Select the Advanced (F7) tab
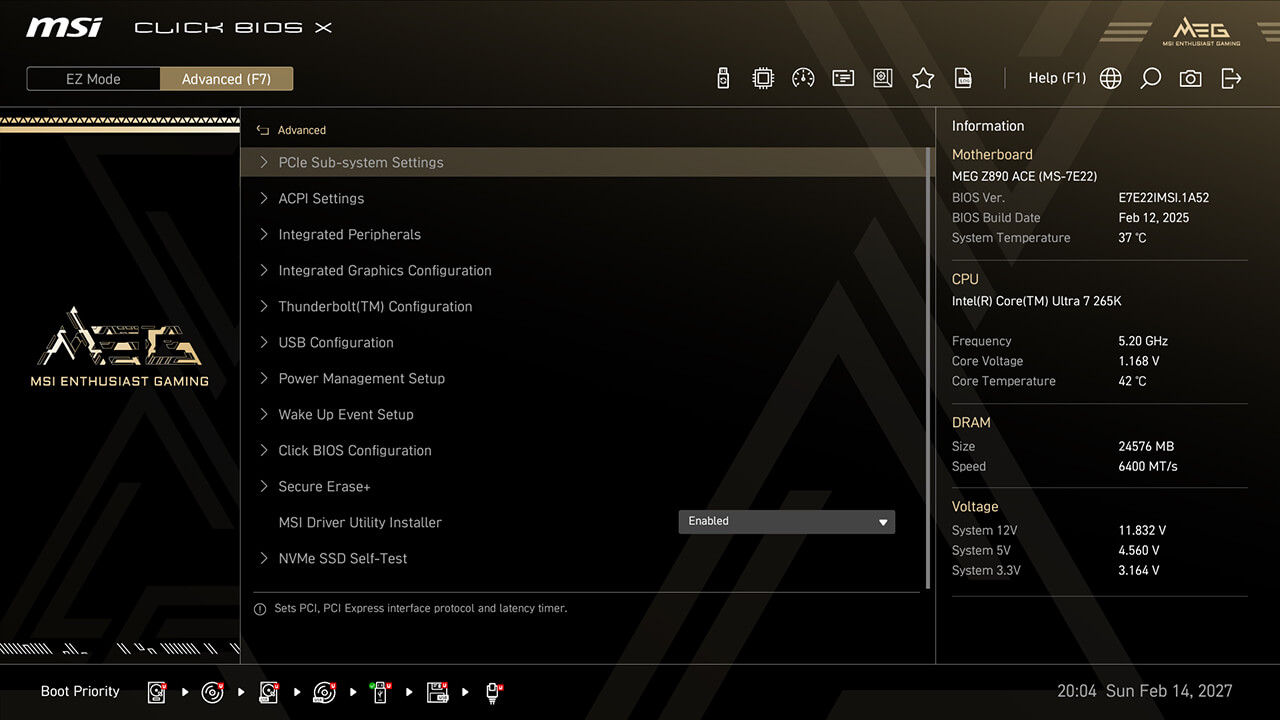This screenshot has width=1280, height=720. [x=226, y=79]
